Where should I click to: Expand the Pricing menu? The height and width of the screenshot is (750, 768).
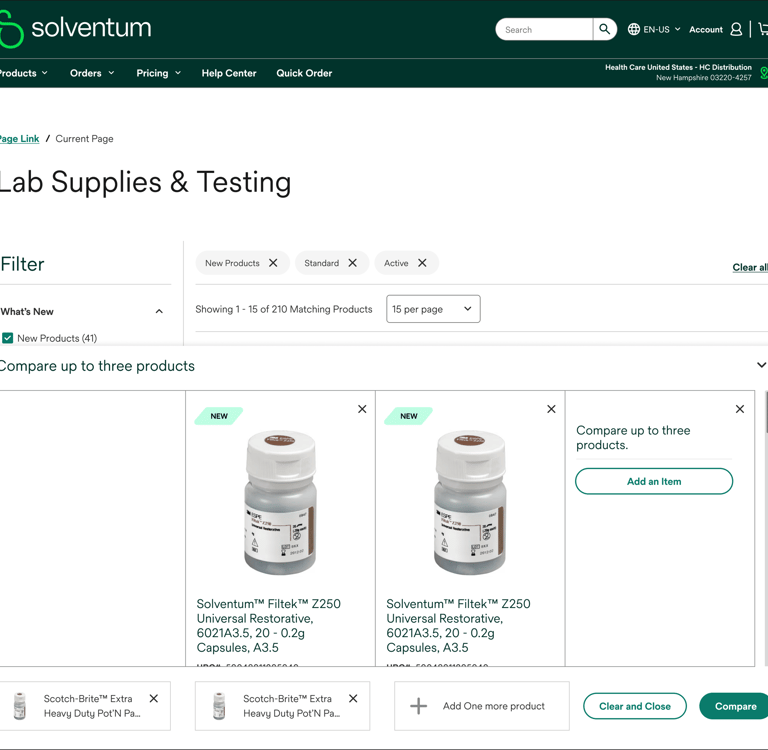click(x=159, y=73)
